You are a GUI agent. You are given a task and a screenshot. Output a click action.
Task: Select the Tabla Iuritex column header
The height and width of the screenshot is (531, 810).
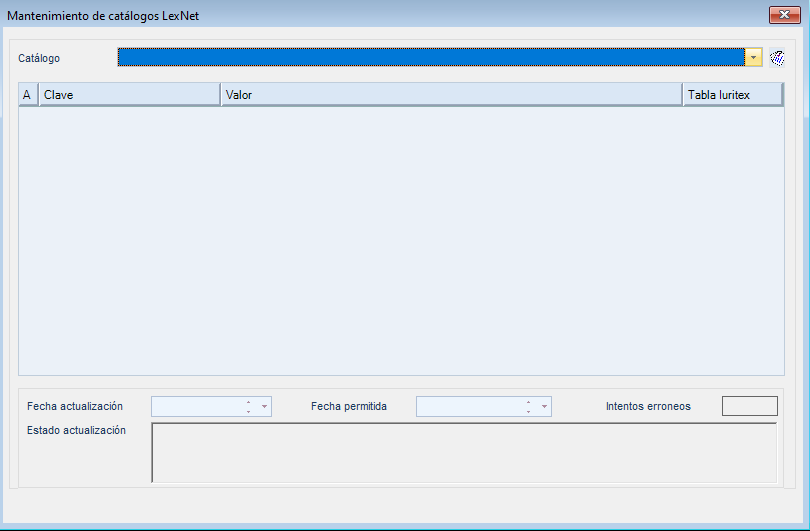tap(732, 95)
